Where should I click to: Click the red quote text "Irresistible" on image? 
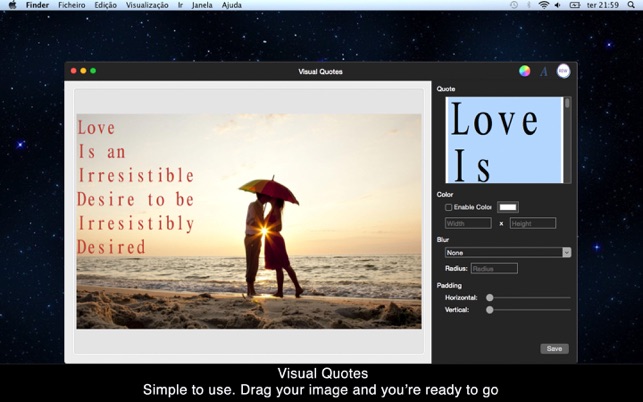(x=136, y=175)
